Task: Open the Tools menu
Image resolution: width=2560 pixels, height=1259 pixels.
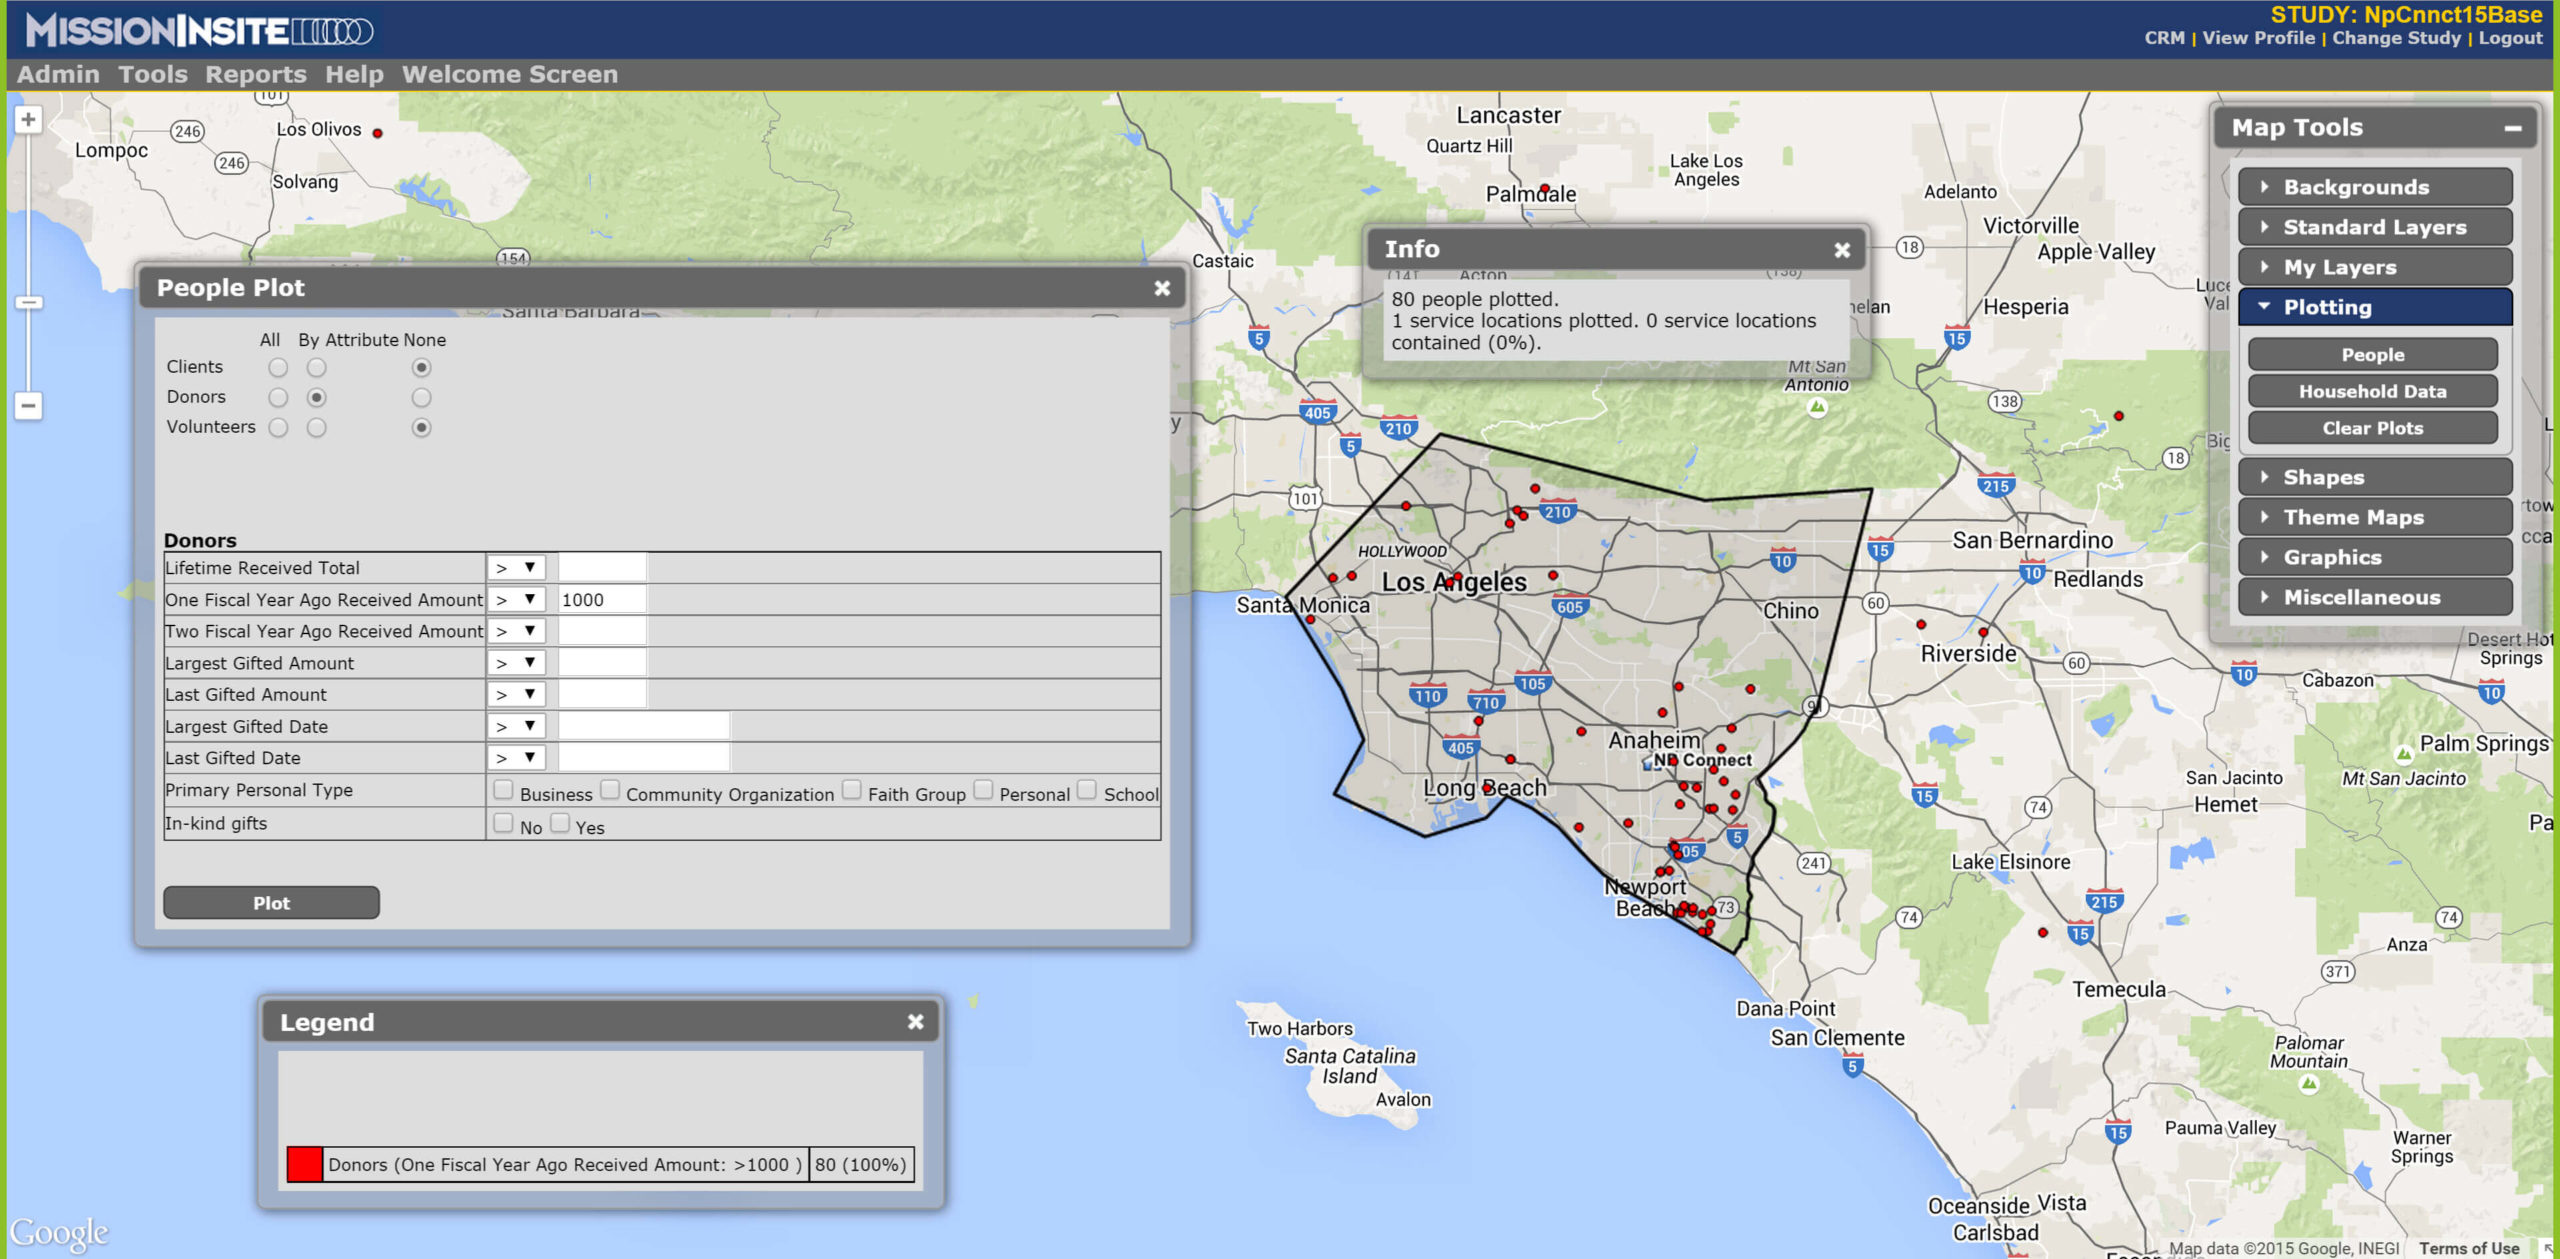Action: 153,75
